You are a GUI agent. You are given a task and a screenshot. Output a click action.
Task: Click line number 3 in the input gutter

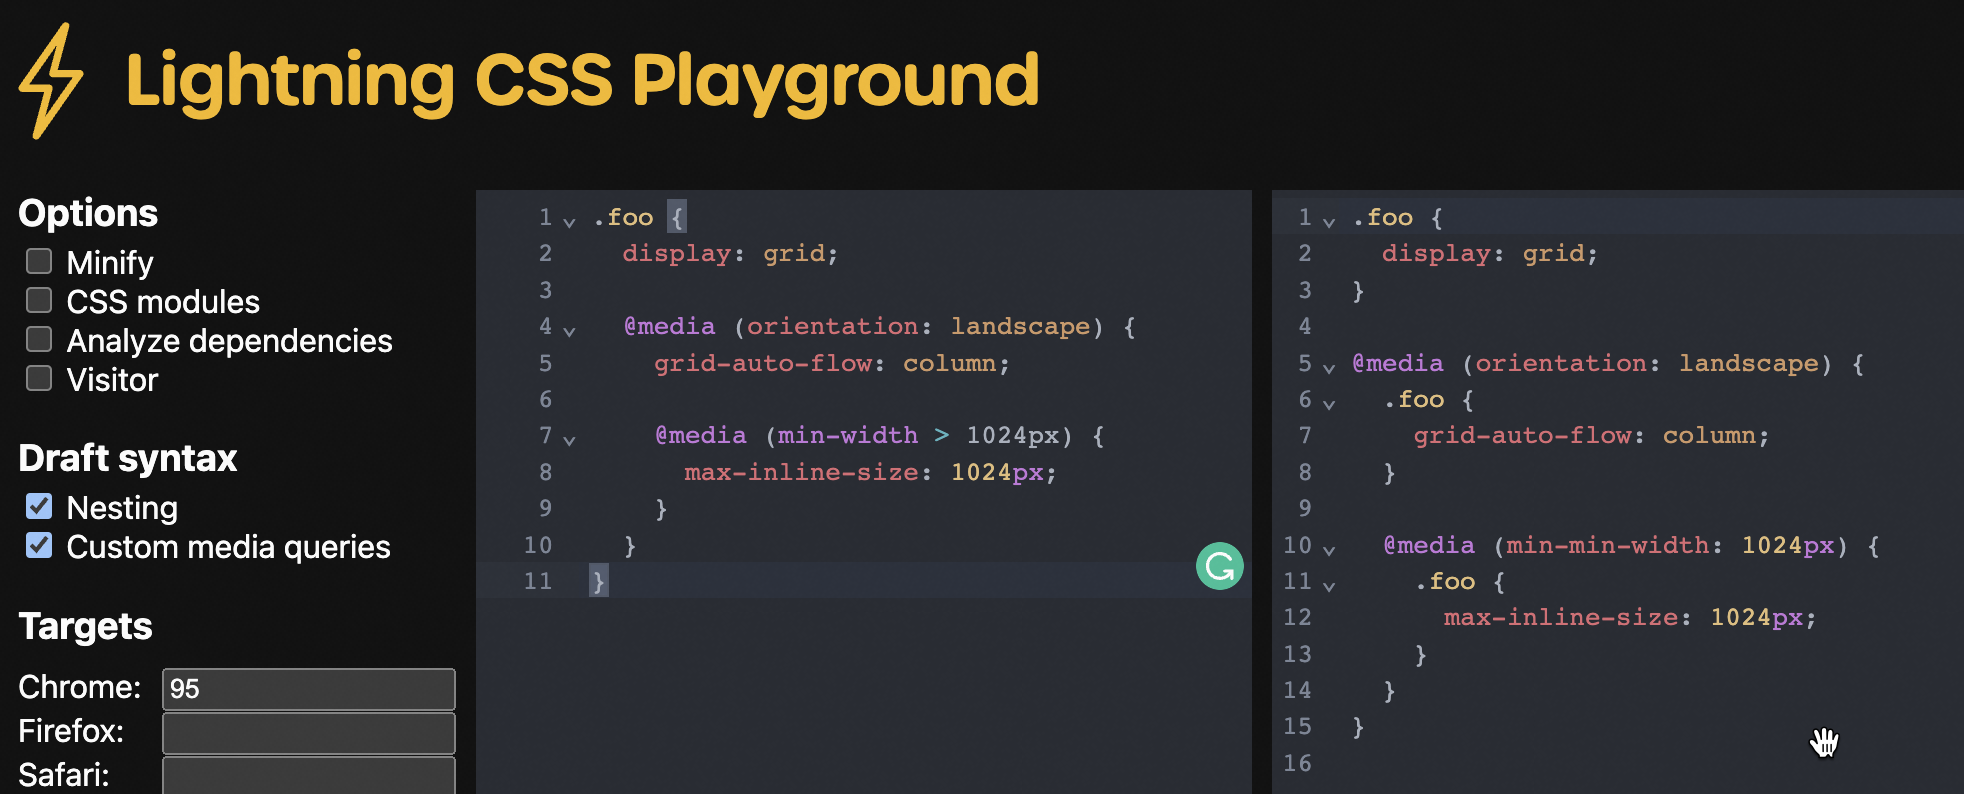(x=545, y=290)
